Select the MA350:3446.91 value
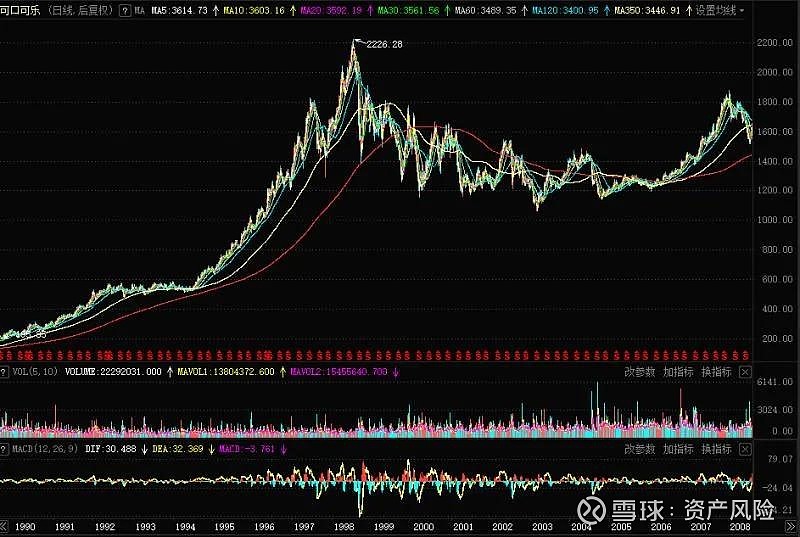Screen dimensions: 800x537 tap(647, 10)
